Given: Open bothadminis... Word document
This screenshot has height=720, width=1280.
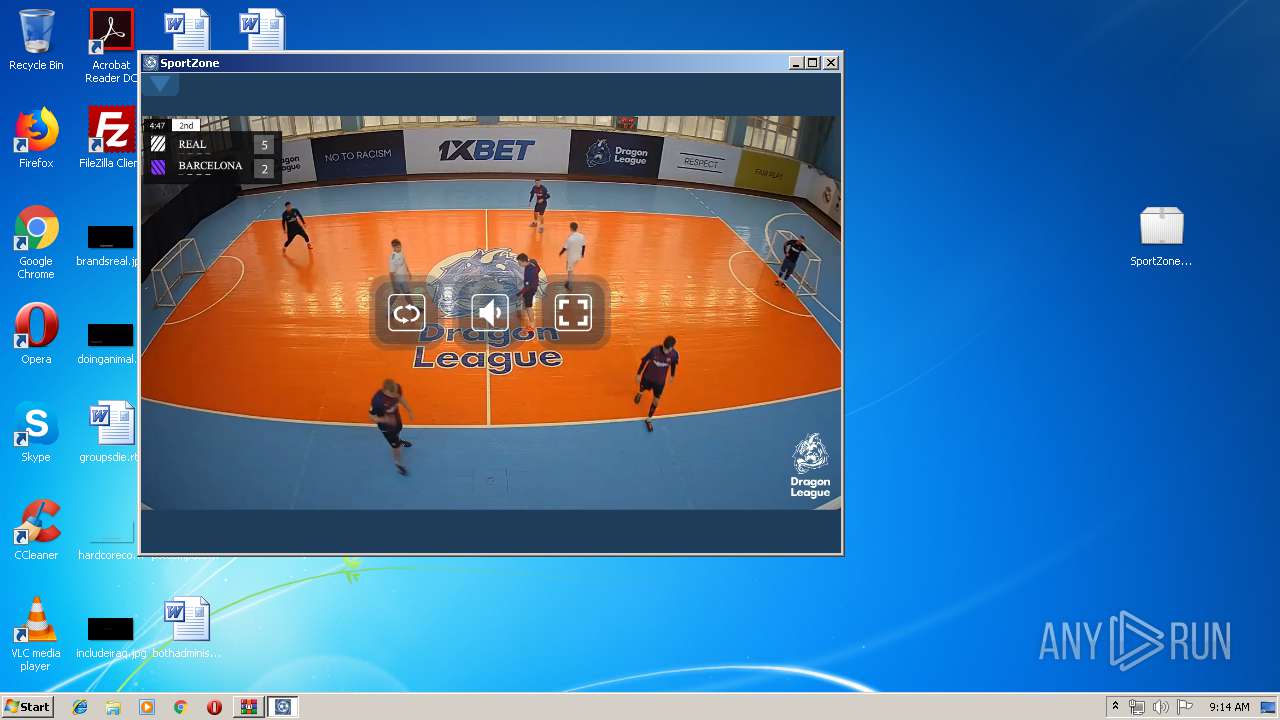Looking at the screenshot, I should coord(187,628).
